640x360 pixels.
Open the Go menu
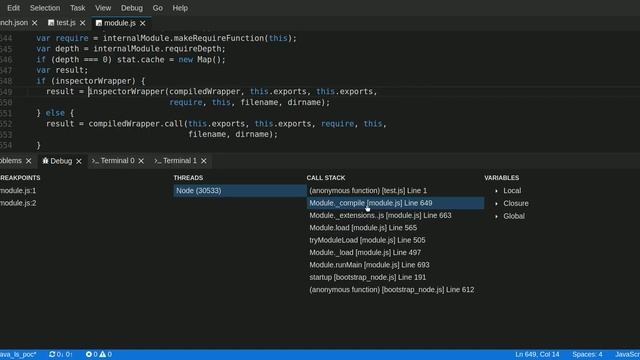[158, 8]
